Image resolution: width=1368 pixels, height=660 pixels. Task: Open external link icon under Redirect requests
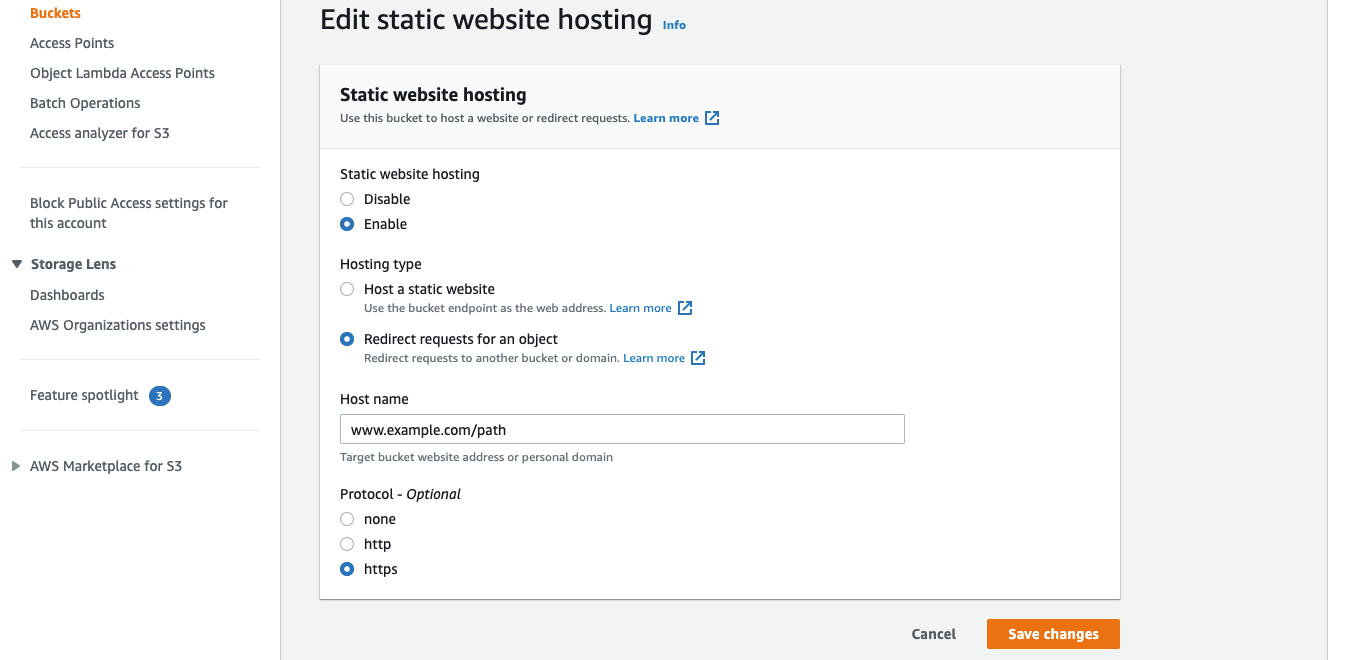pyautogui.click(x=698, y=358)
